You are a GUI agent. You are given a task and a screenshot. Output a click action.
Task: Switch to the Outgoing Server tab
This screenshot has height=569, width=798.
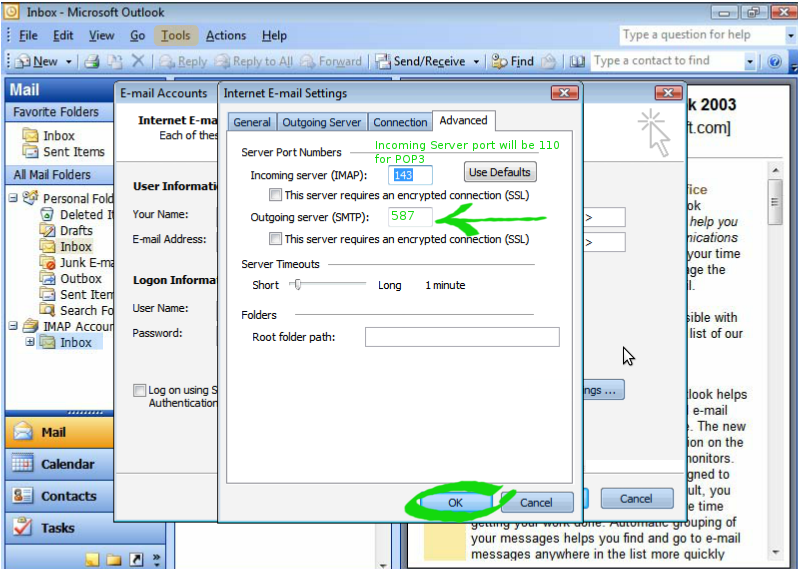(322, 122)
